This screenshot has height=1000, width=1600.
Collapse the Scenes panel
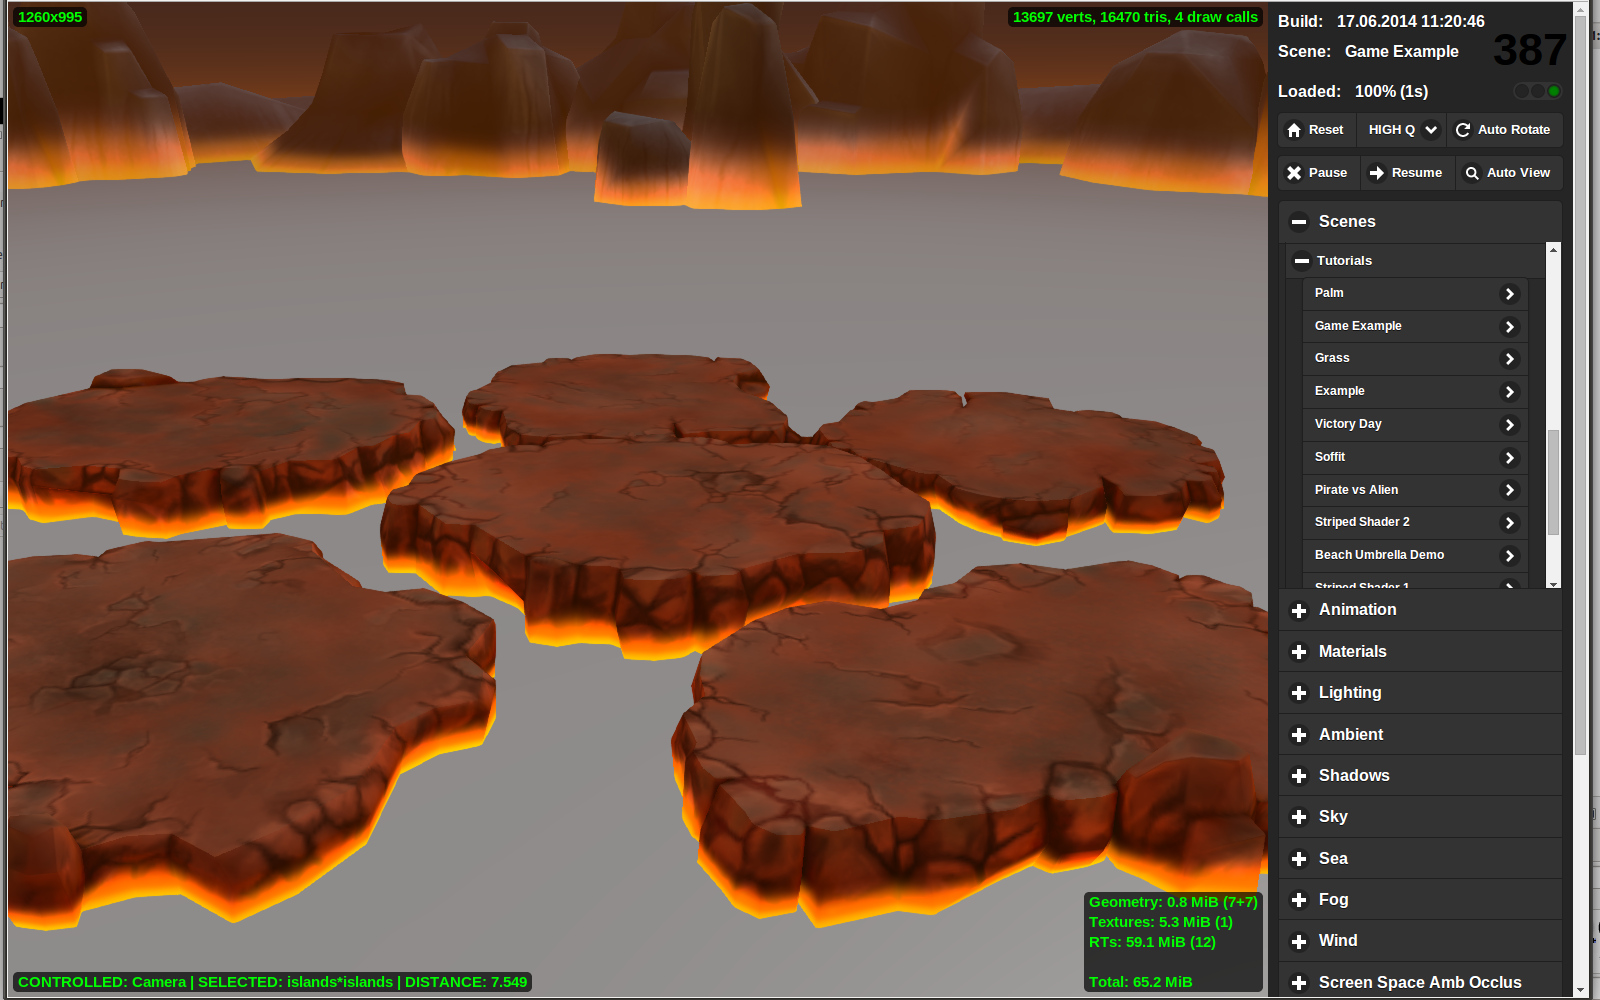point(1299,222)
